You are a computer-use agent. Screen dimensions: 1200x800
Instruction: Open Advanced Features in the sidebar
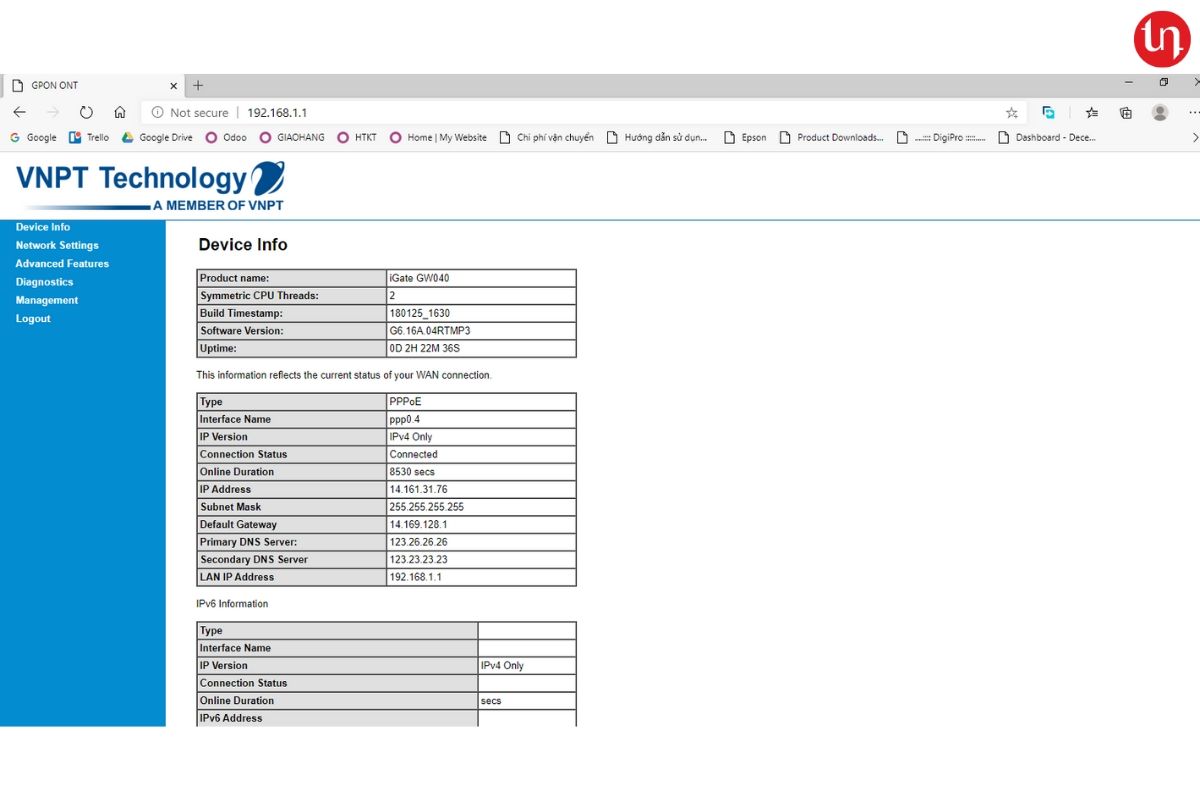click(x=62, y=264)
